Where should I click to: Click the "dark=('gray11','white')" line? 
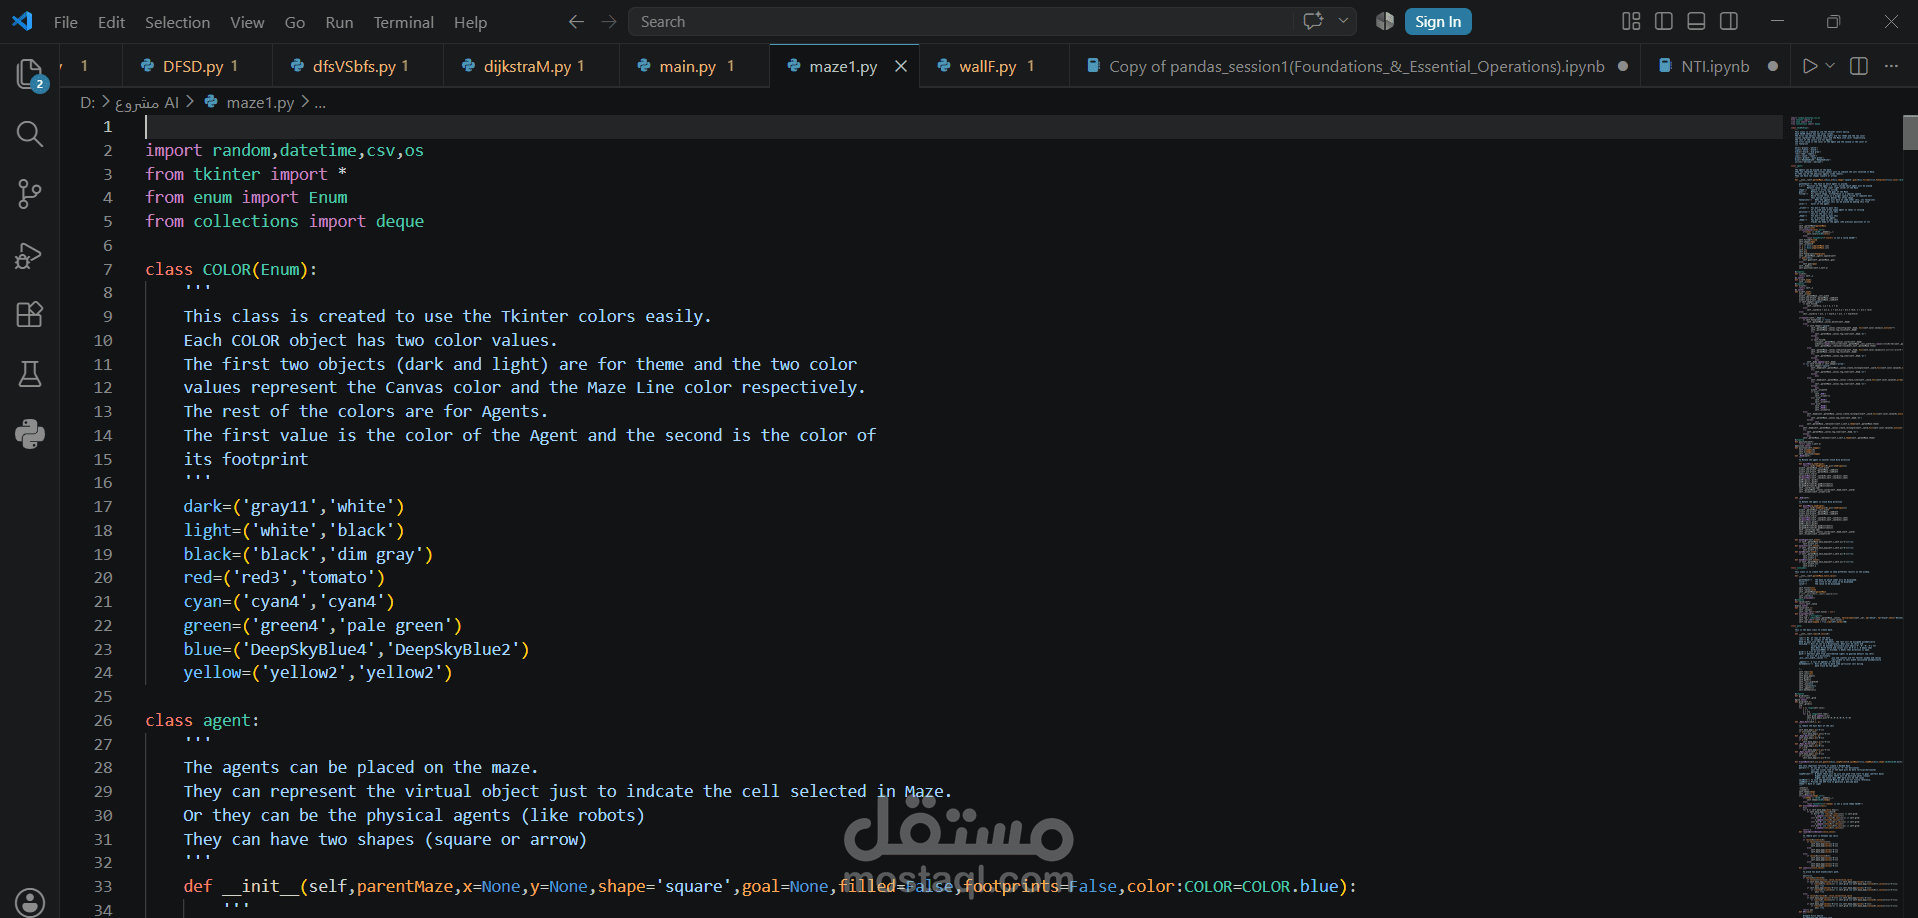coord(294,507)
